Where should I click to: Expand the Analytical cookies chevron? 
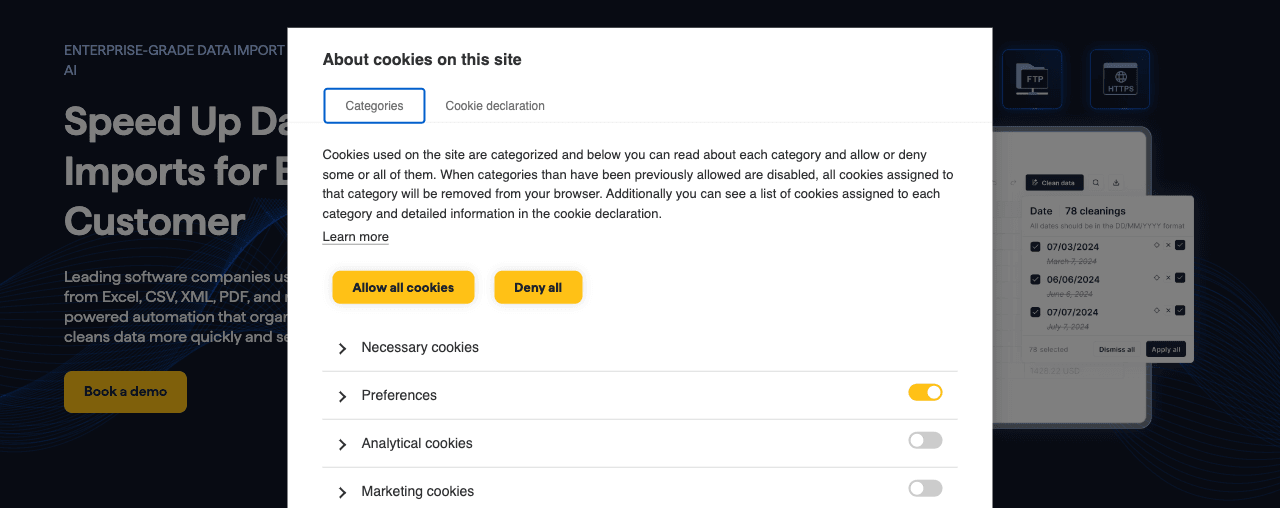pos(342,444)
